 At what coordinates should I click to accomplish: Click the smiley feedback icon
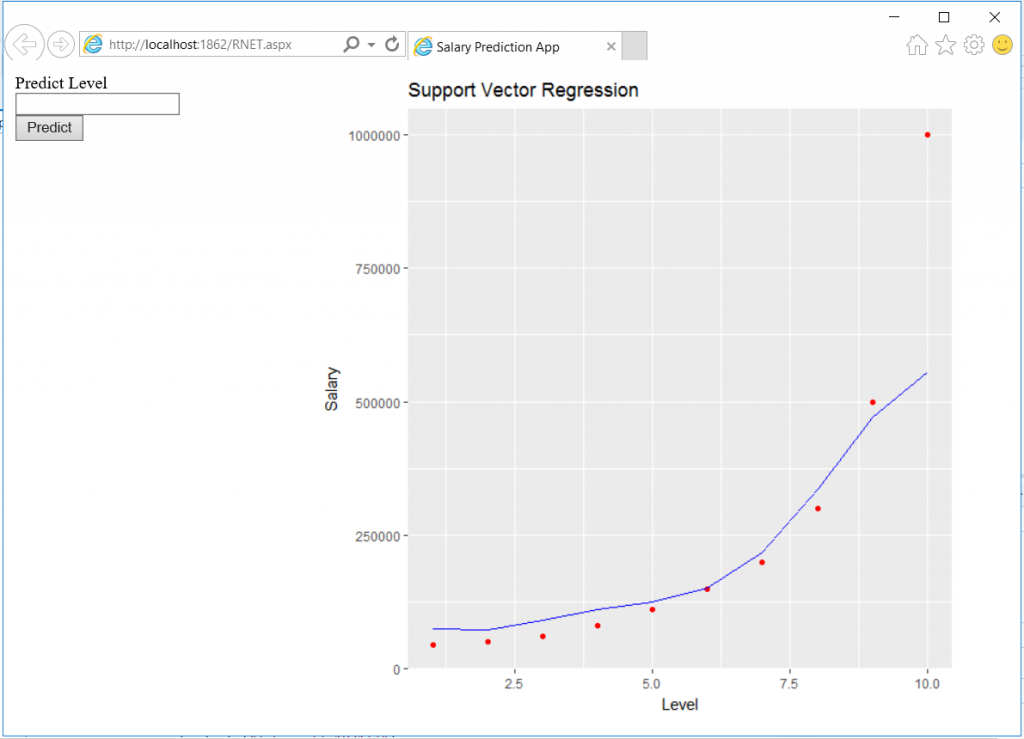pos(1002,44)
